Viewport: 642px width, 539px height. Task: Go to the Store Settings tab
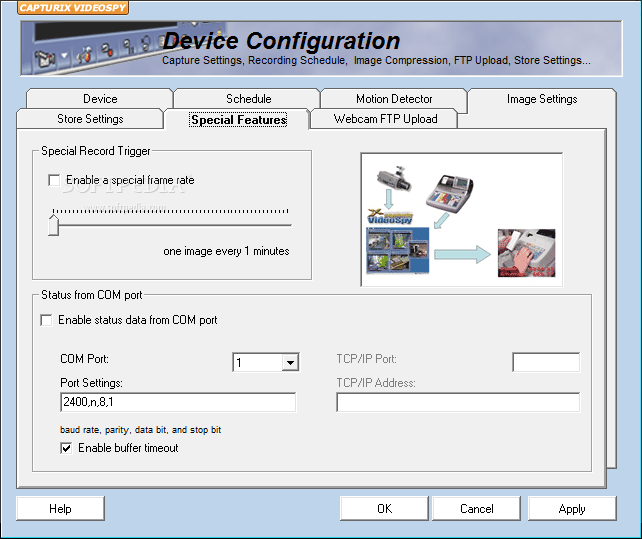(x=90, y=119)
